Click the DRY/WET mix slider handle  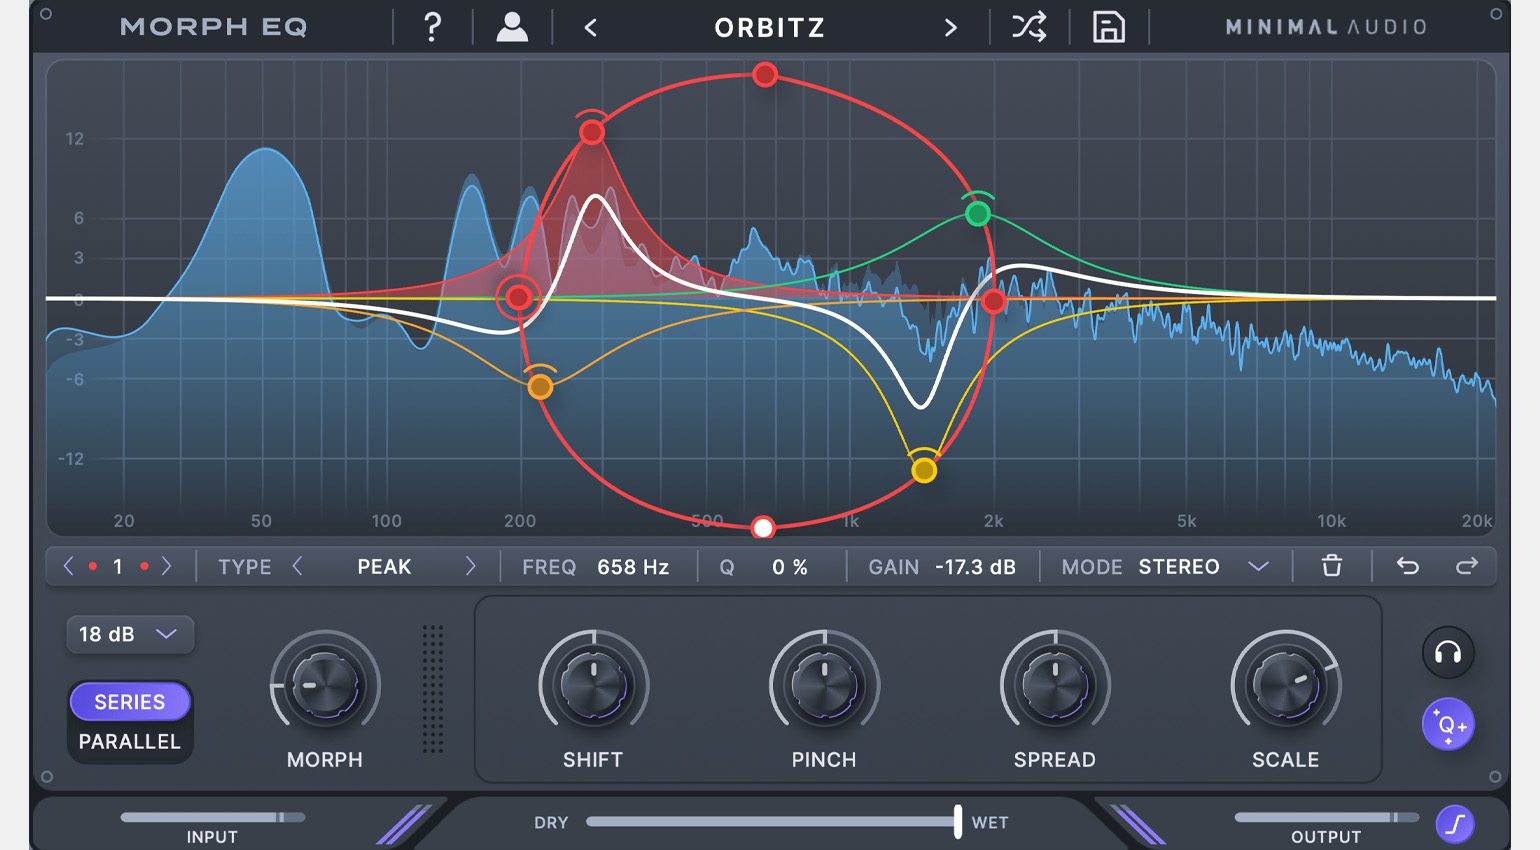click(x=957, y=821)
